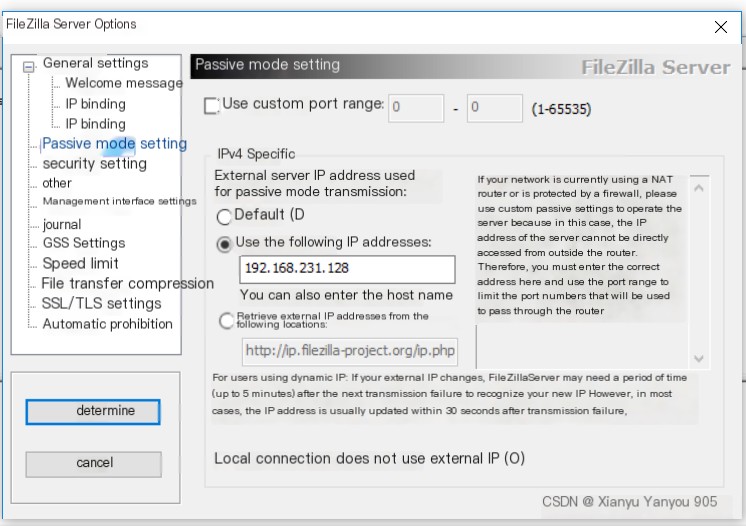Focus the port range end field
The height and width of the screenshot is (526, 746).
(495, 108)
